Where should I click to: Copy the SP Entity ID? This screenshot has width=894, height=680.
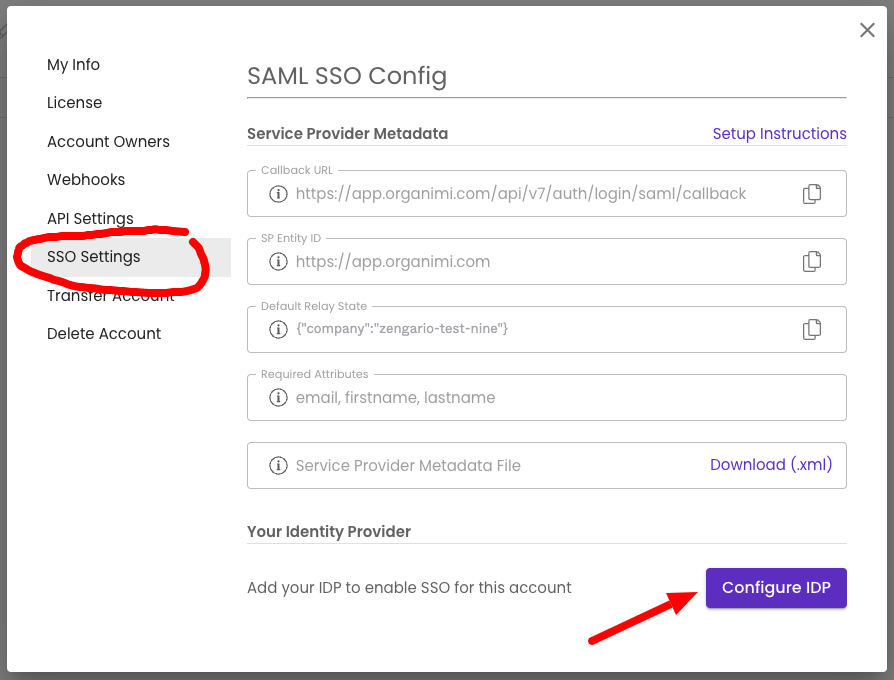pyautogui.click(x=812, y=262)
